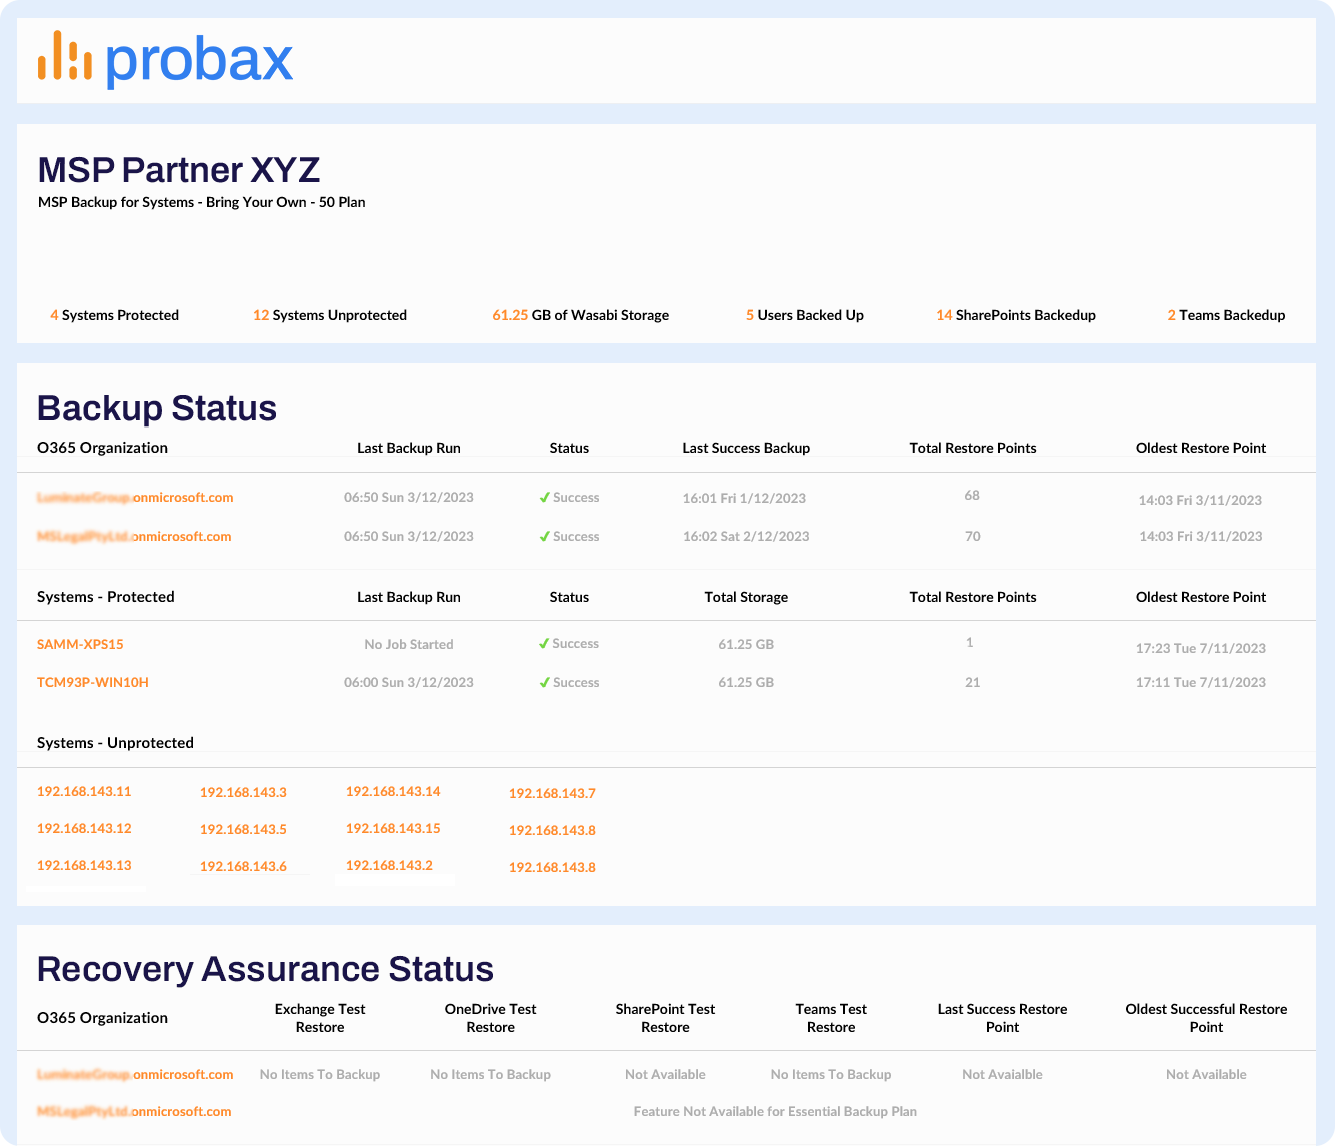Click the Success checkmark for the second O365 organization
1335x1146 pixels.
coord(545,536)
